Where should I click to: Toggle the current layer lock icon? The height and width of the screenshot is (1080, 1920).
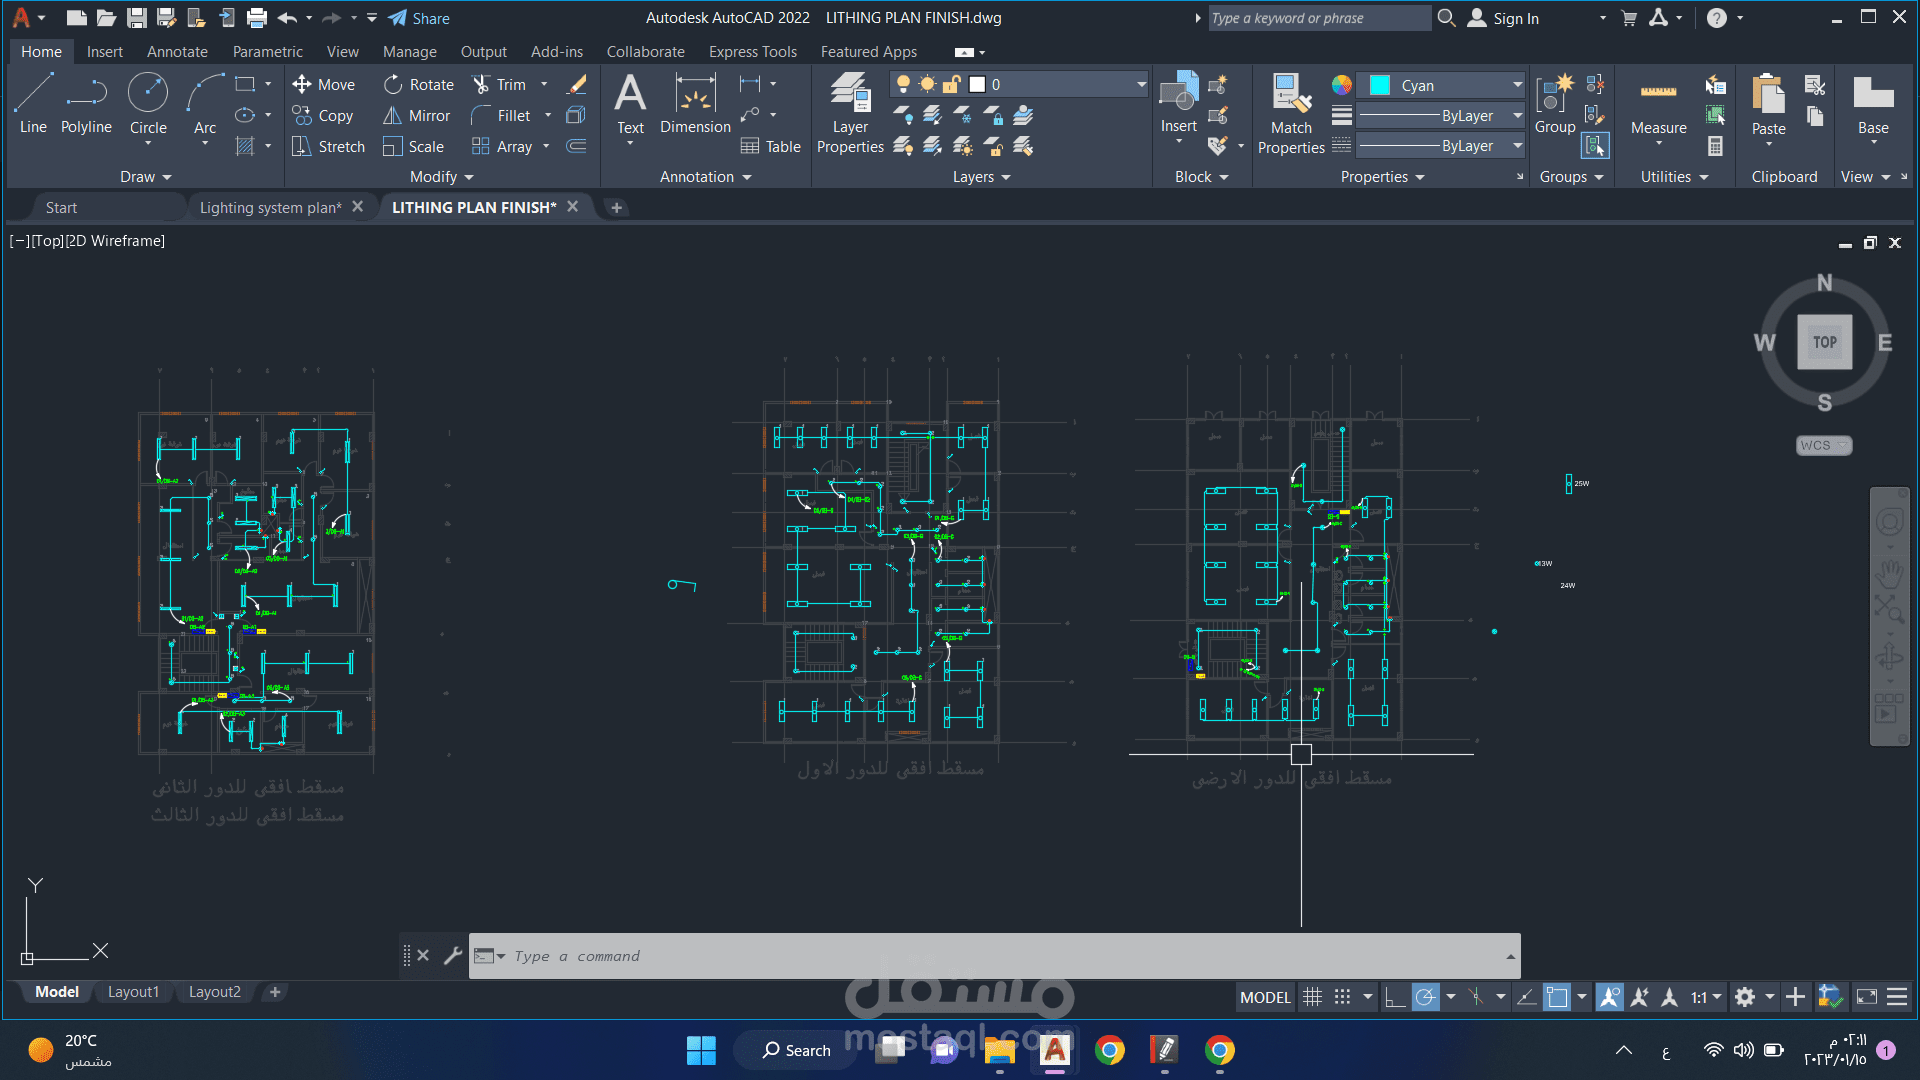coord(951,85)
